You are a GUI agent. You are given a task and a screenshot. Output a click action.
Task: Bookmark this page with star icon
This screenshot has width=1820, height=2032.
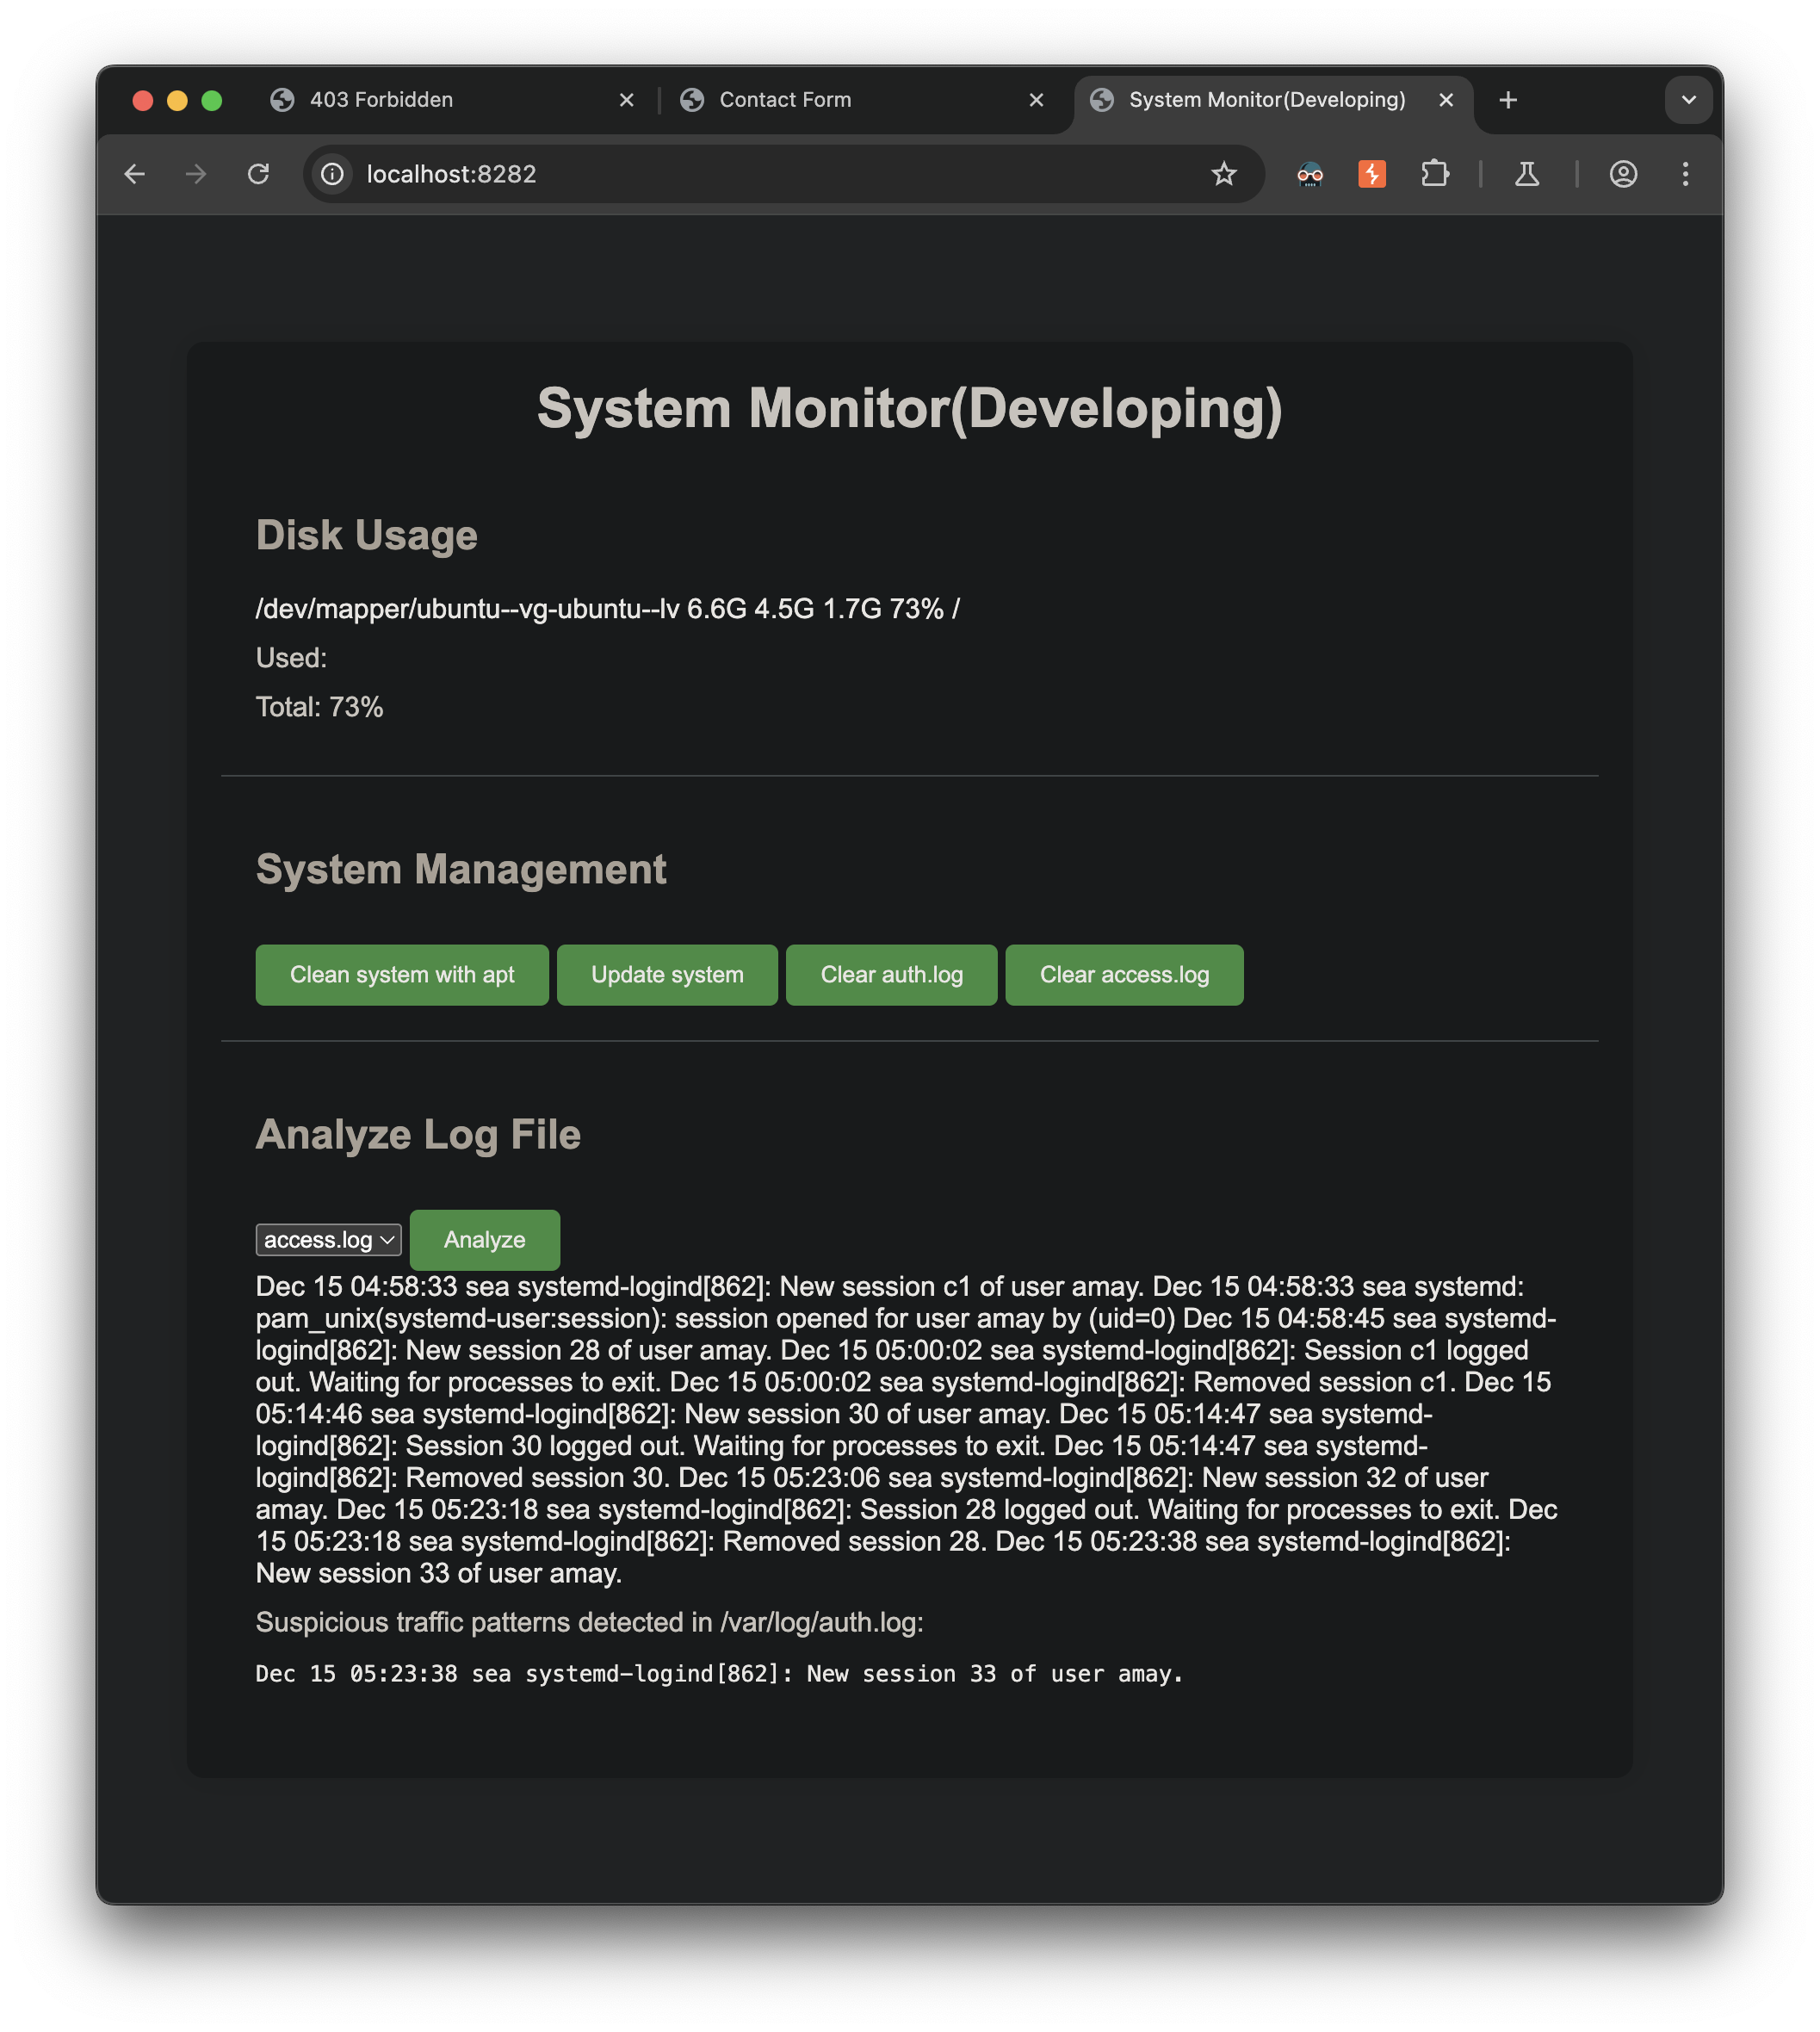[1223, 174]
